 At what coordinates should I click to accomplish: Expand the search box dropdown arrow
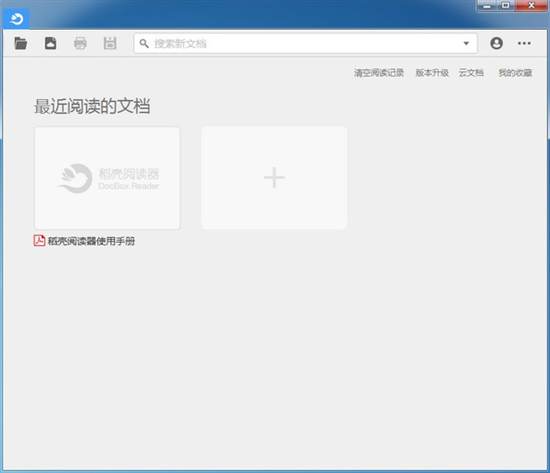click(466, 44)
